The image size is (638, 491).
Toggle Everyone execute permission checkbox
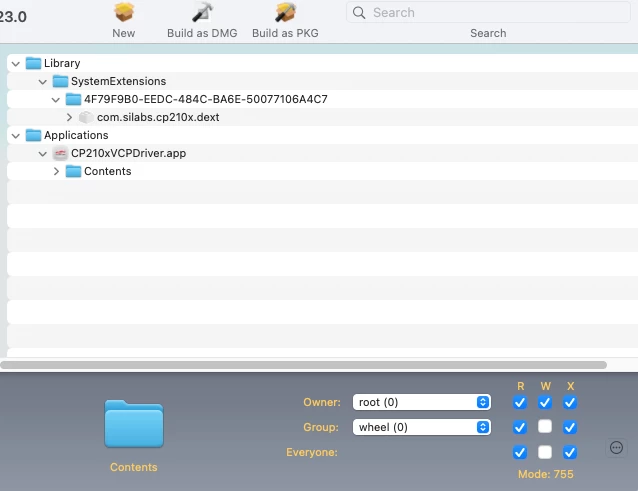[570, 452]
